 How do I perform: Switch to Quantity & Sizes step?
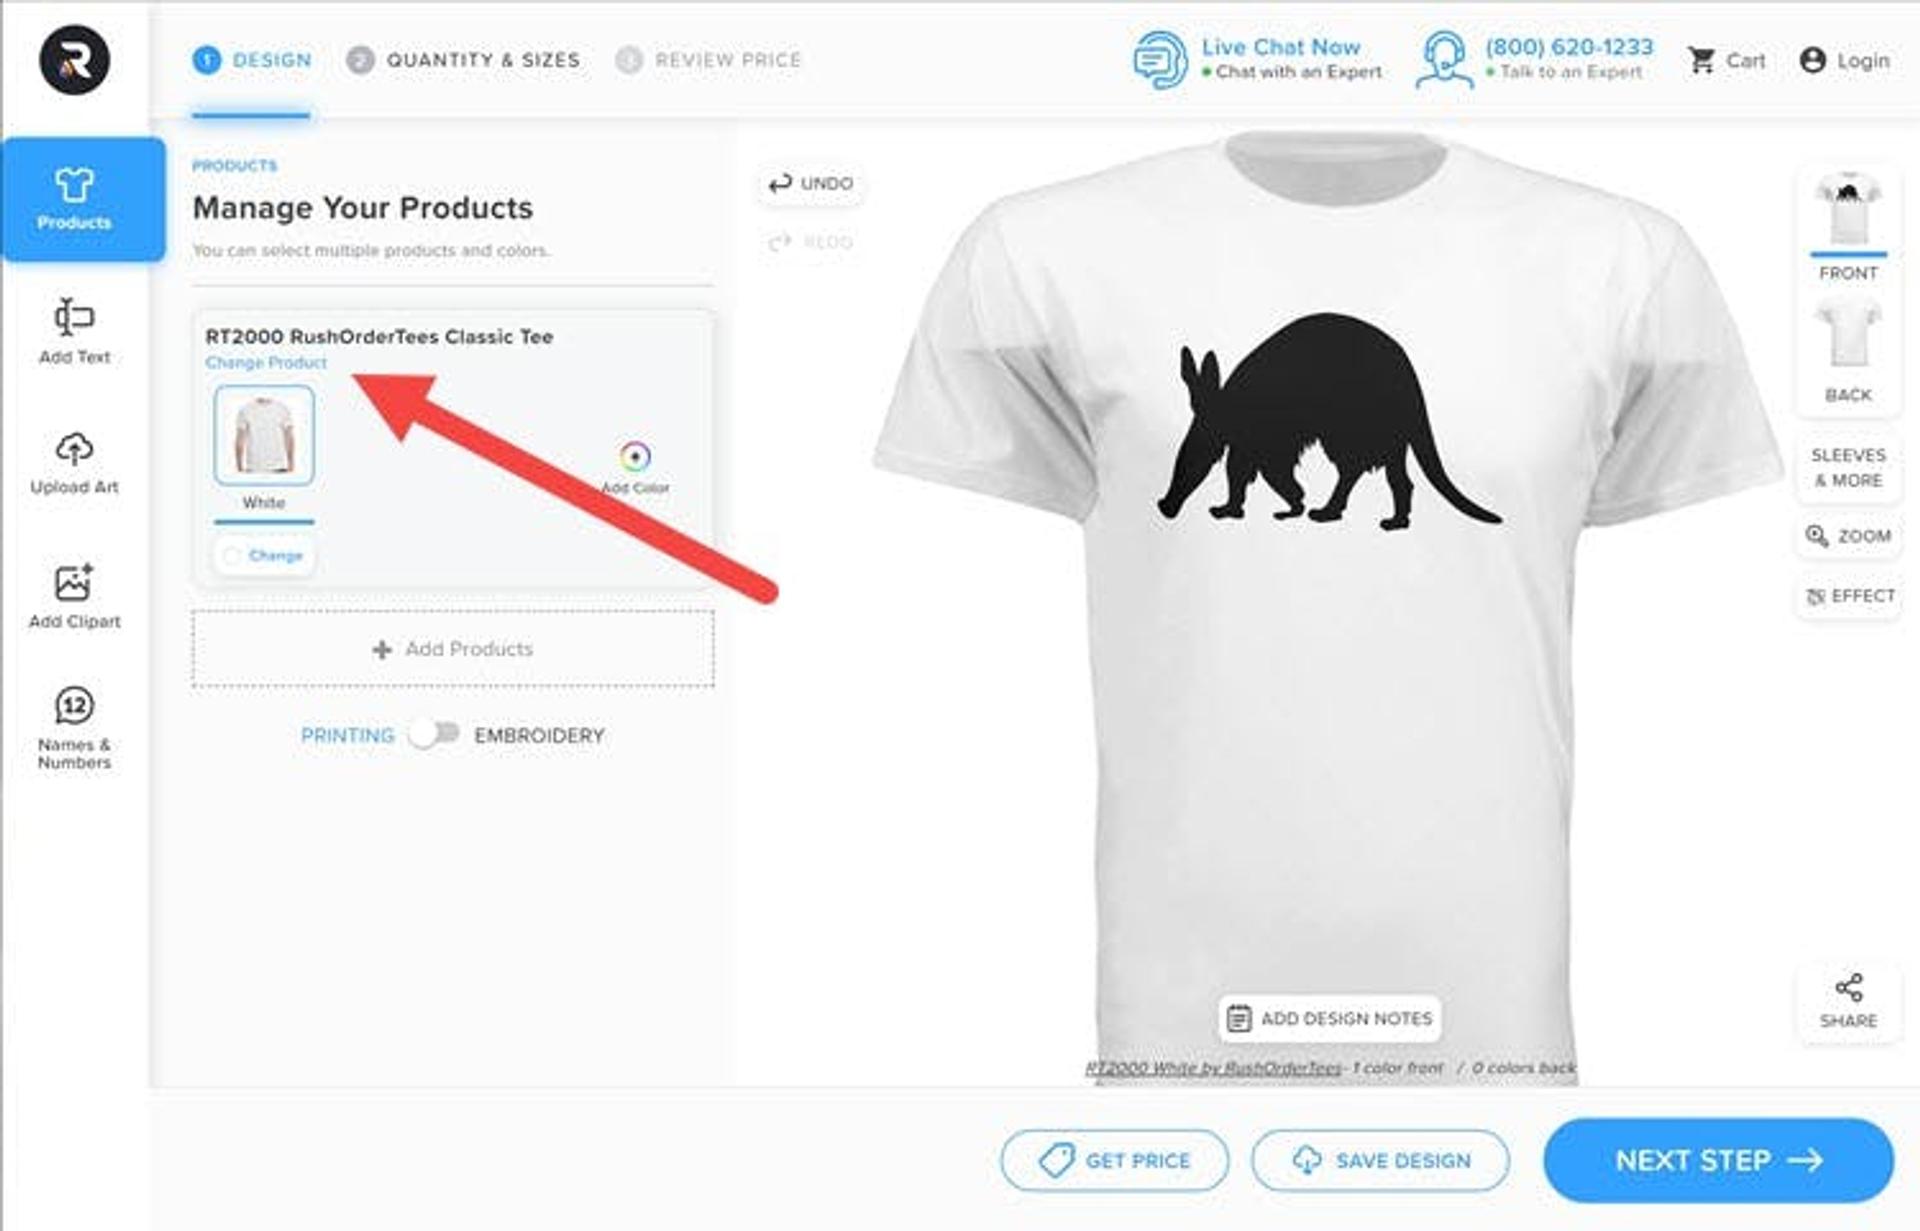point(463,60)
